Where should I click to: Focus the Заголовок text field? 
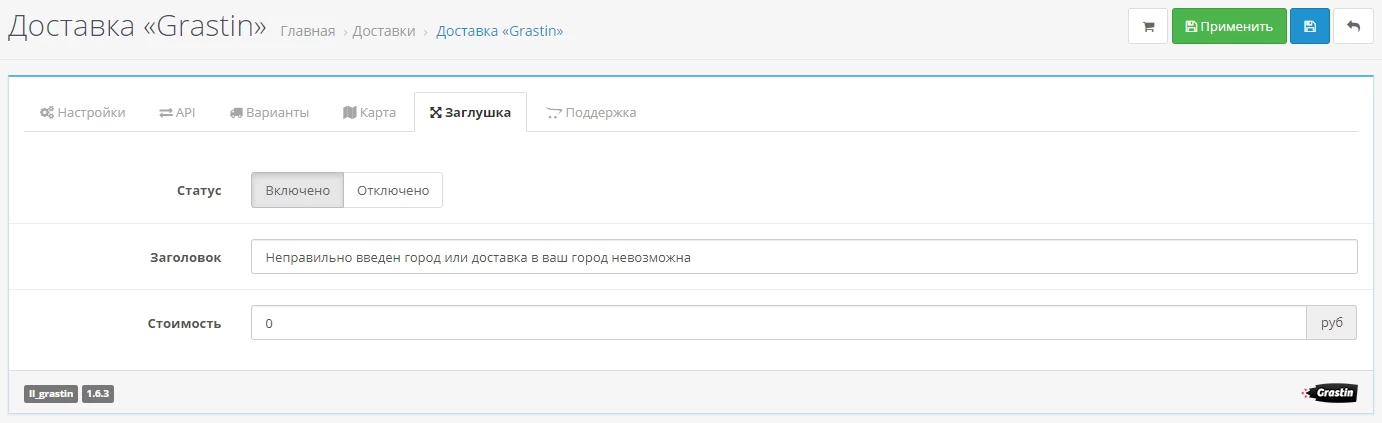(804, 257)
